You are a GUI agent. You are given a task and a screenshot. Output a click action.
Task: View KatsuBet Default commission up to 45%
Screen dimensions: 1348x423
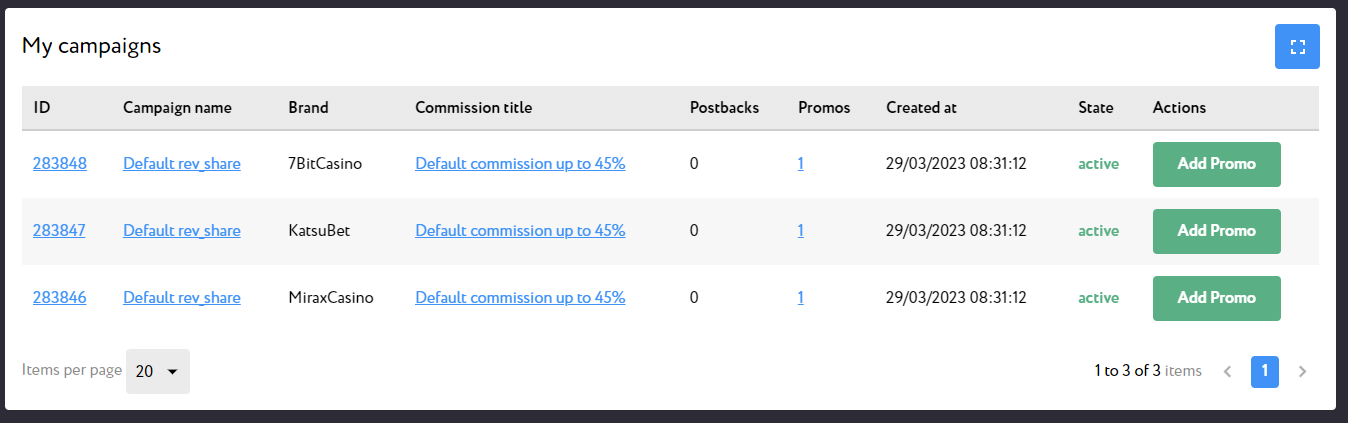click(520, 231)
